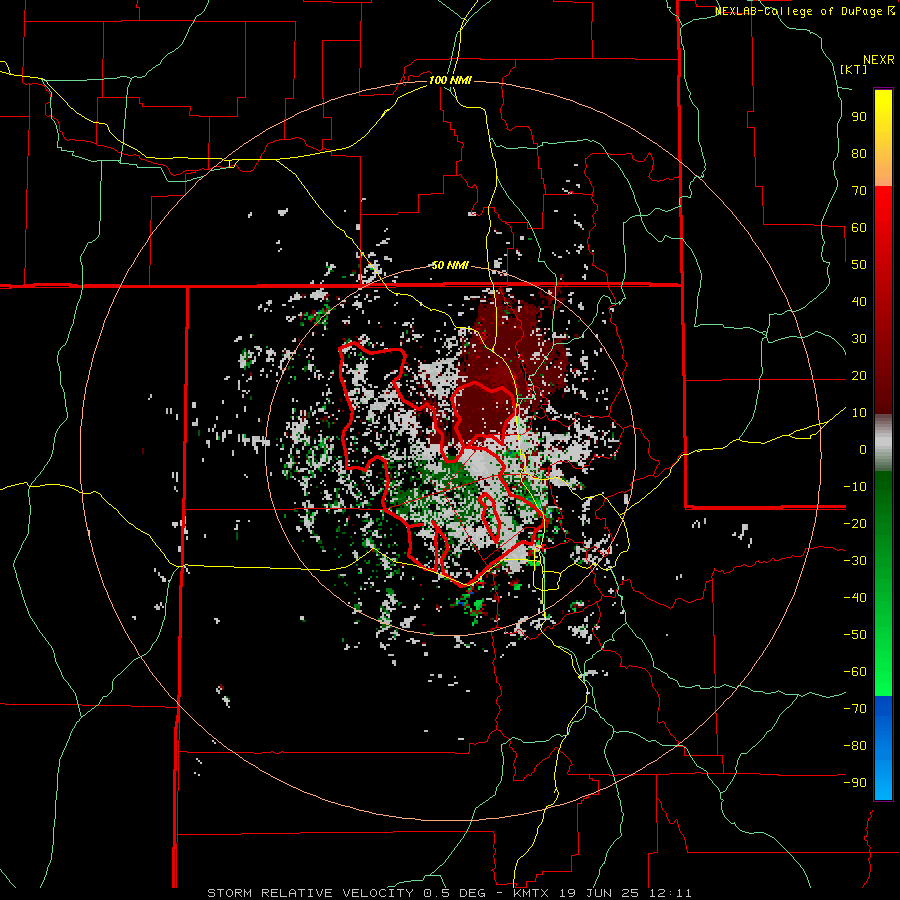Viewport: 900px width, 900px height.
Task: Click the 20 value on the velocity scale
Action: tap(859, 375)
